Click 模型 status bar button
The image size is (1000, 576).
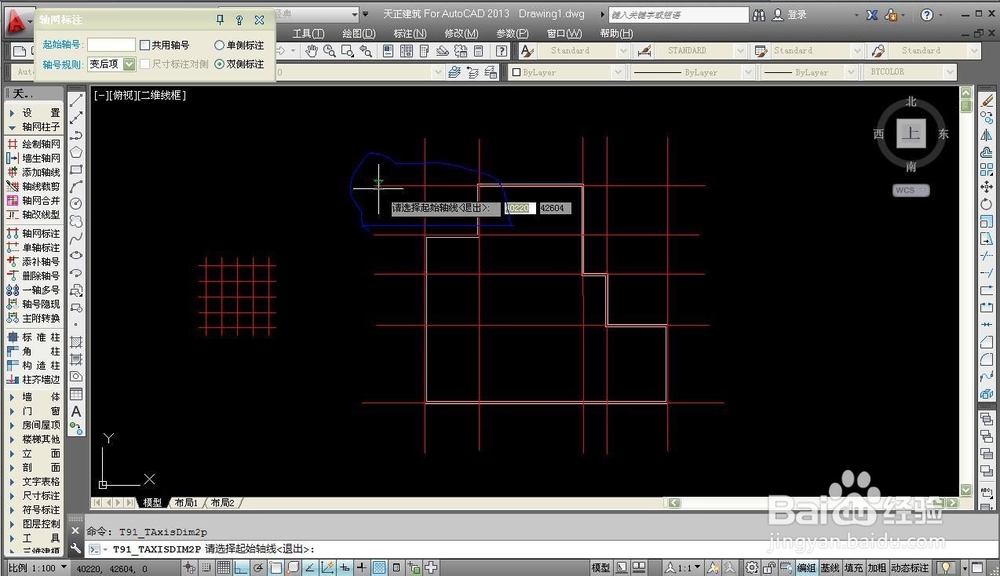point(600,567)
